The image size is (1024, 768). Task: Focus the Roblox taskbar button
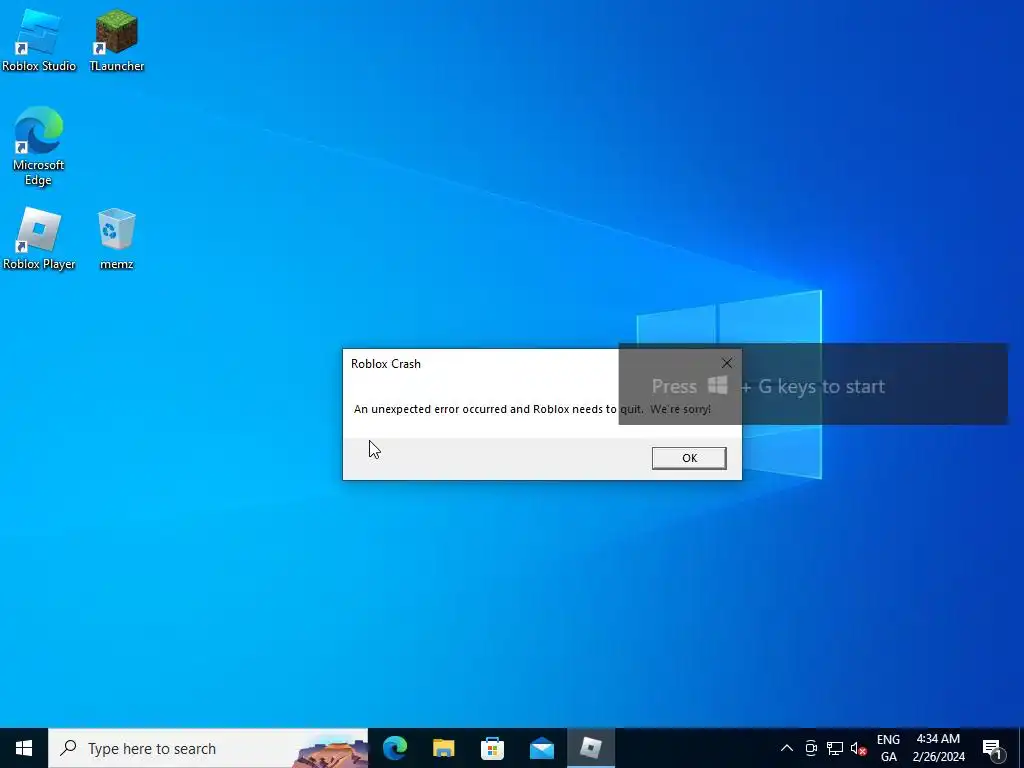tap(590, 748)
